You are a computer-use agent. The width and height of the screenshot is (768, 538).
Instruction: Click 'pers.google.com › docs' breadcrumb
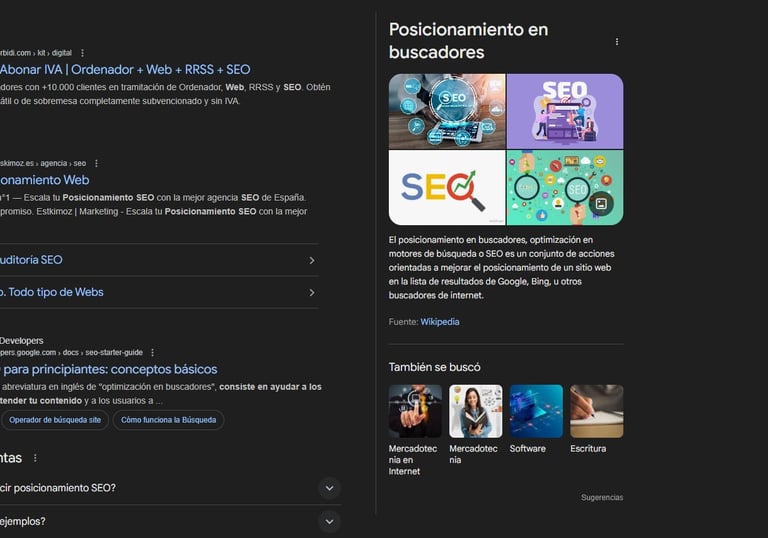click(x=71, y=352)
